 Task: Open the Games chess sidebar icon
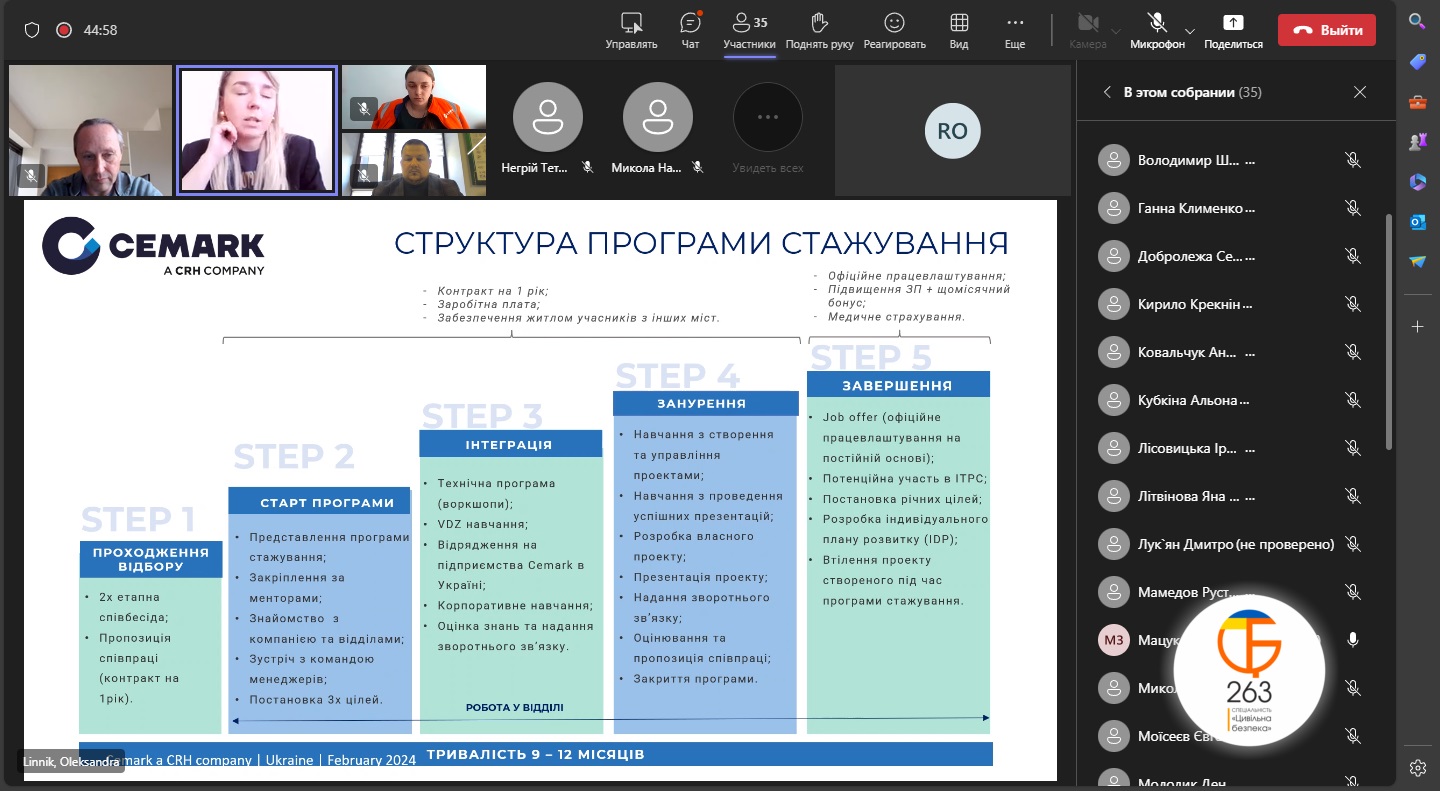[x=1417, y=142]
